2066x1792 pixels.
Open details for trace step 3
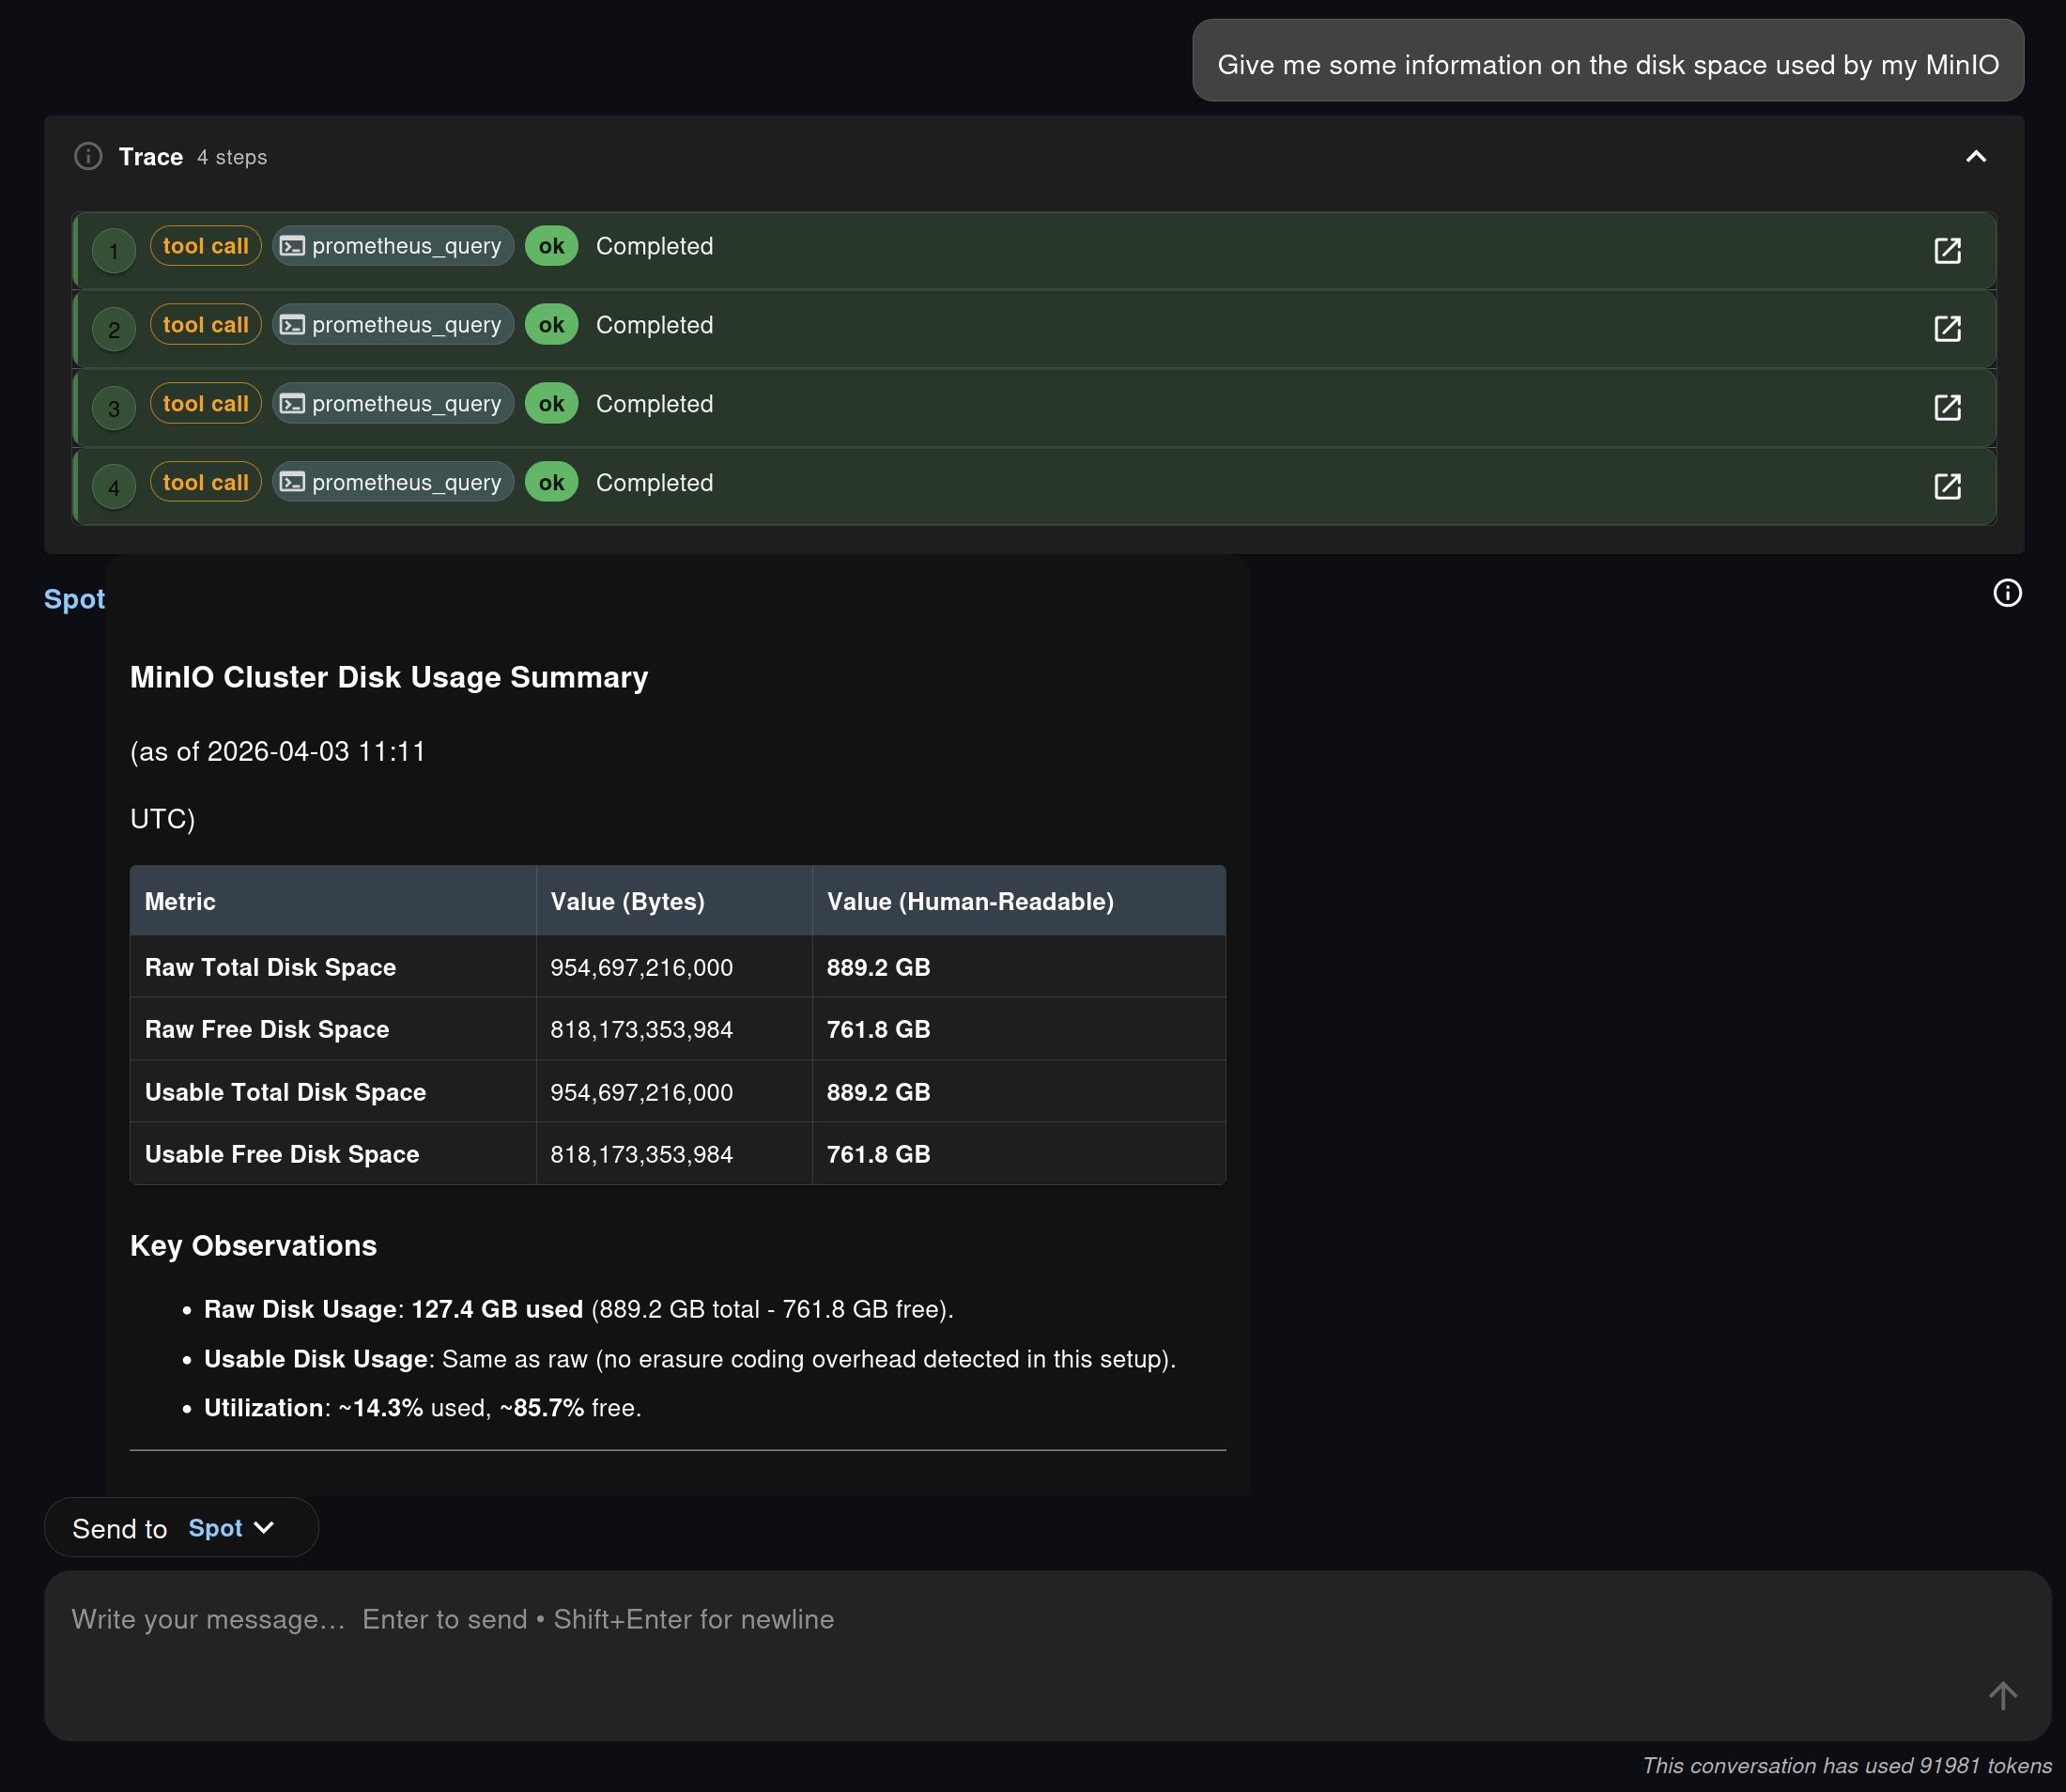point(1947,408)
